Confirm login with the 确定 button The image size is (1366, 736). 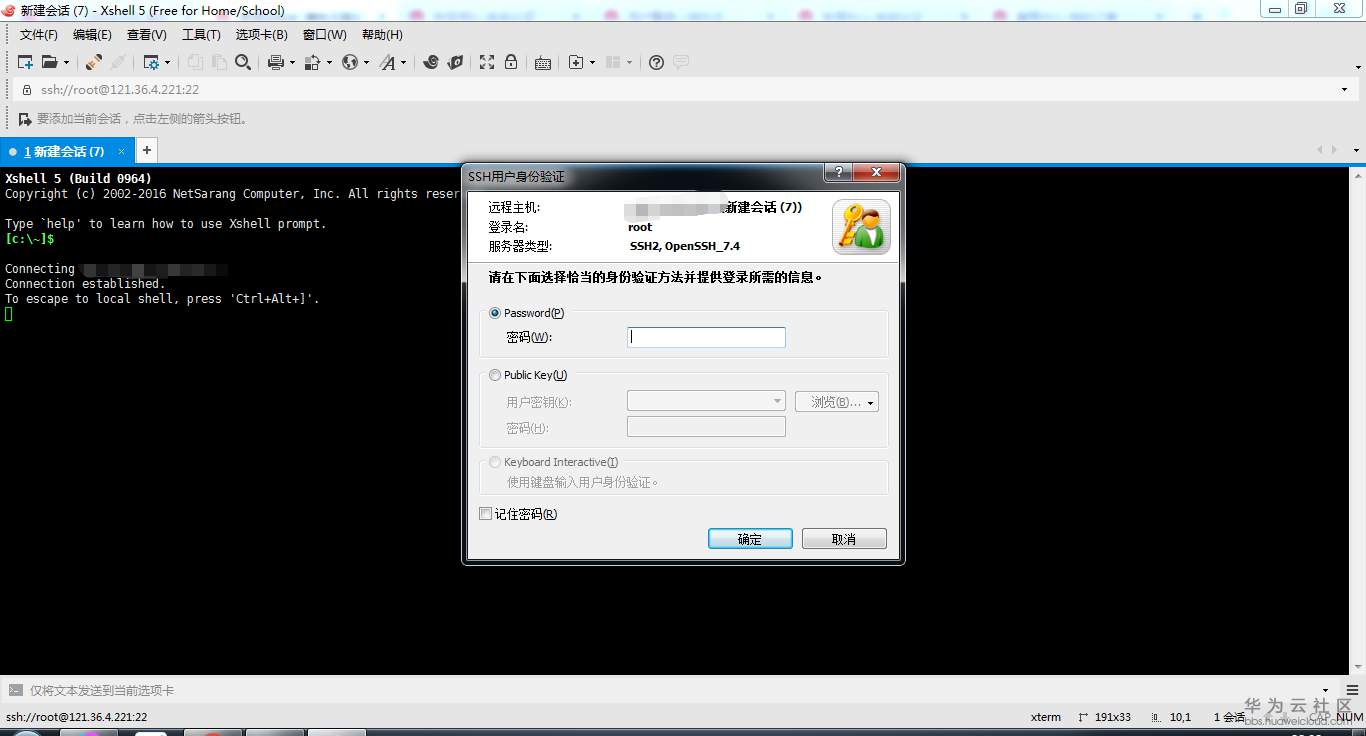click(x=750, y=539)
